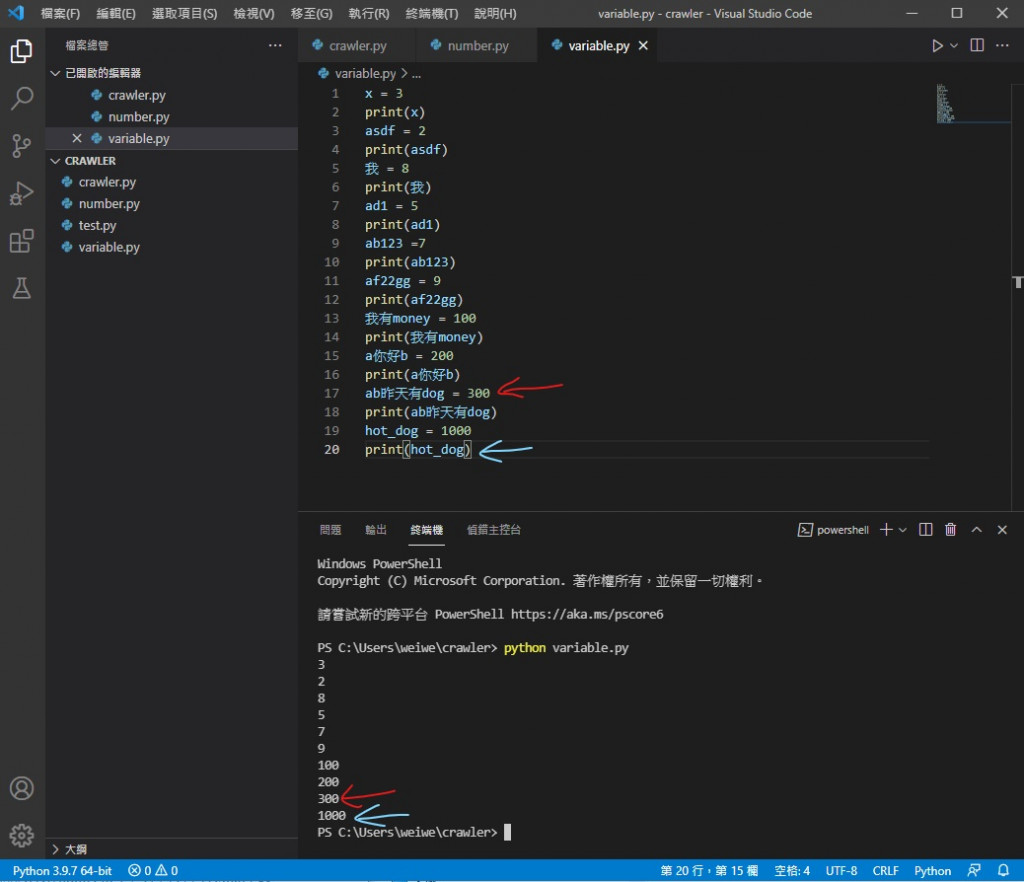The image size is (1024, 882).
Task: Open the Go (G) menu
Action: pos(312,14)
